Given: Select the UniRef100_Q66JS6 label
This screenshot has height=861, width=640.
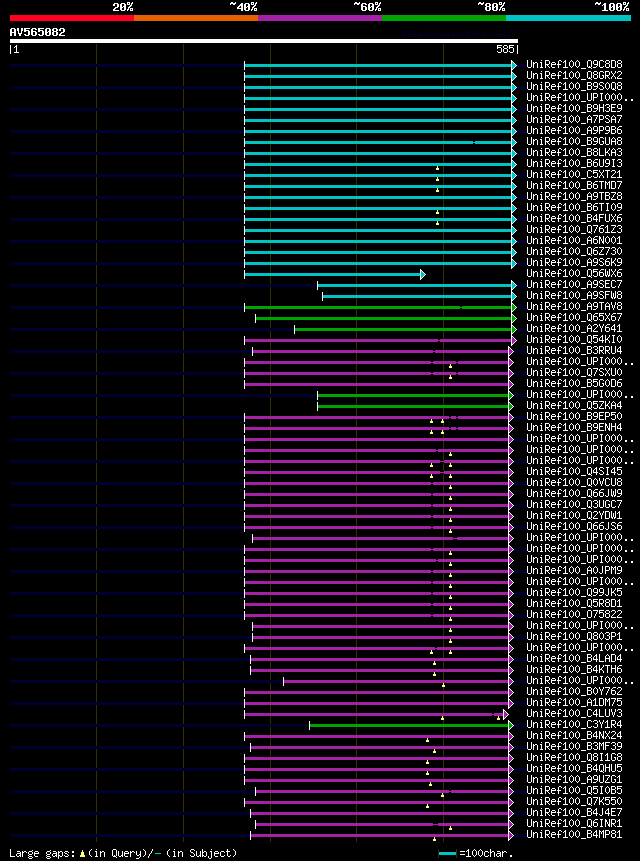Looking at the screenshot, I should pos(574,525).
